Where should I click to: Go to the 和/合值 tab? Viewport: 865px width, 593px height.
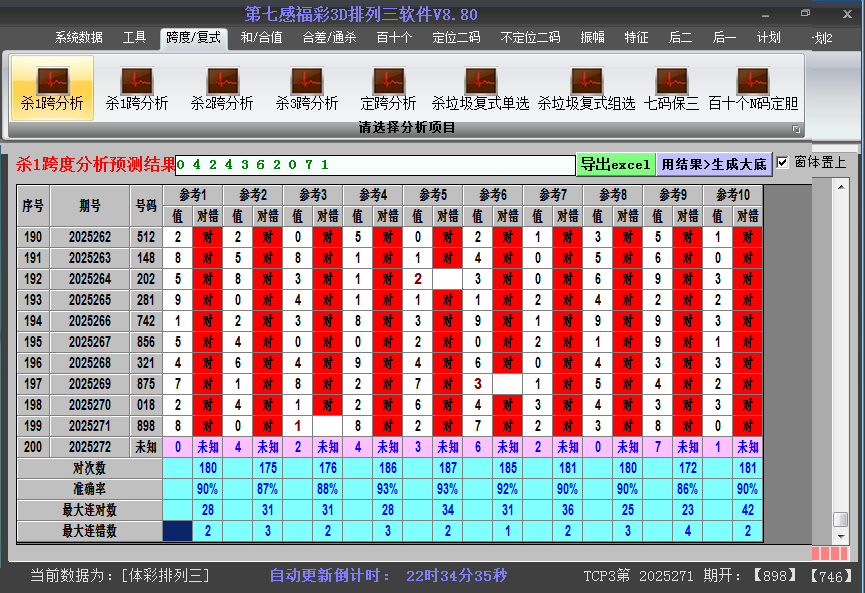pos(261,38)
